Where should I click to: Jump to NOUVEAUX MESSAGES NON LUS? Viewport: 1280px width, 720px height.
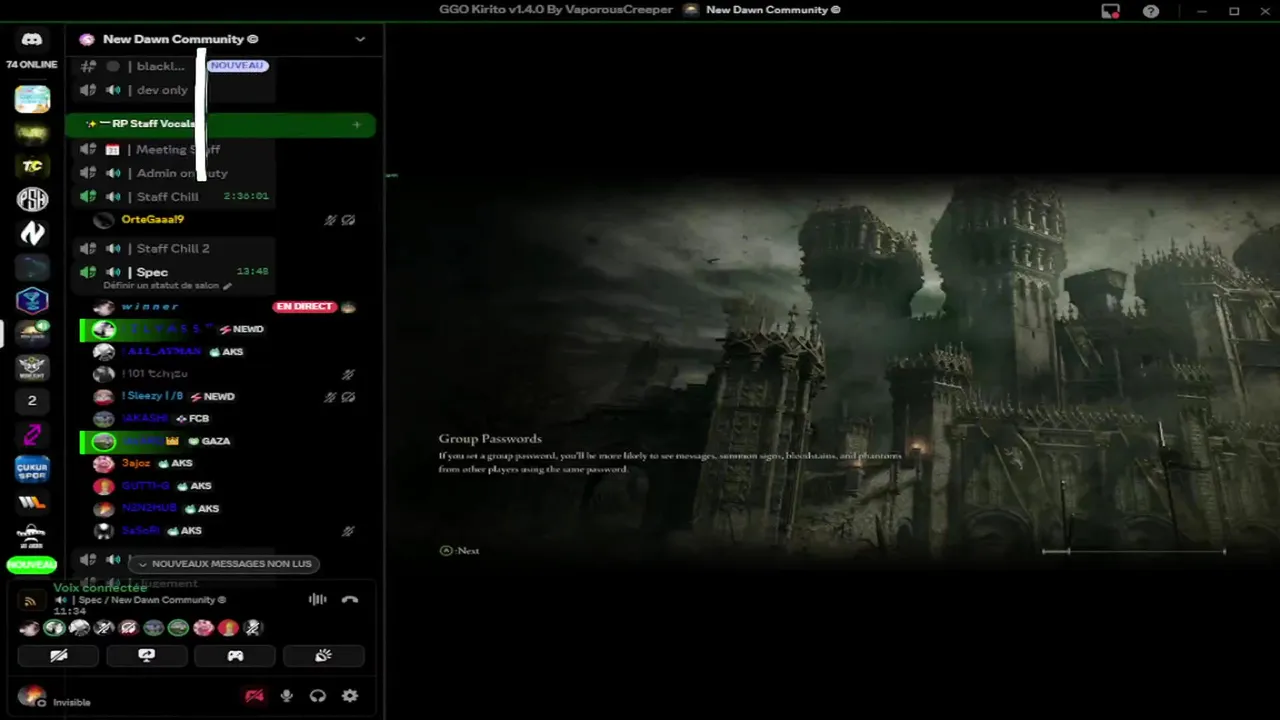tap(224, 564)
